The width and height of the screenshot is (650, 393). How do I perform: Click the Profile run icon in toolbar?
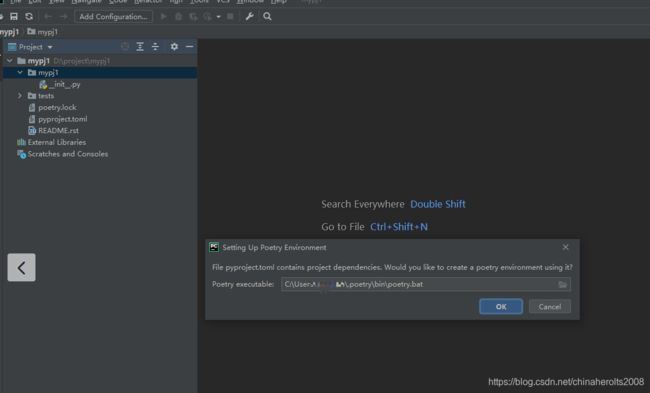point(208,17)
